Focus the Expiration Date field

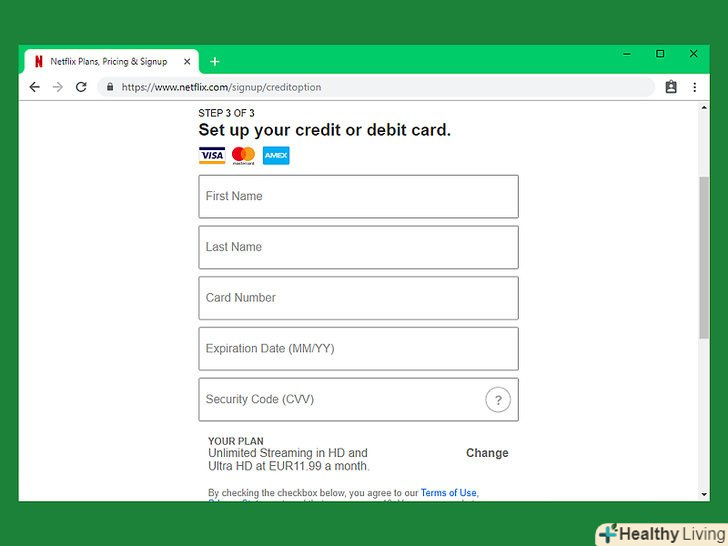358,349
